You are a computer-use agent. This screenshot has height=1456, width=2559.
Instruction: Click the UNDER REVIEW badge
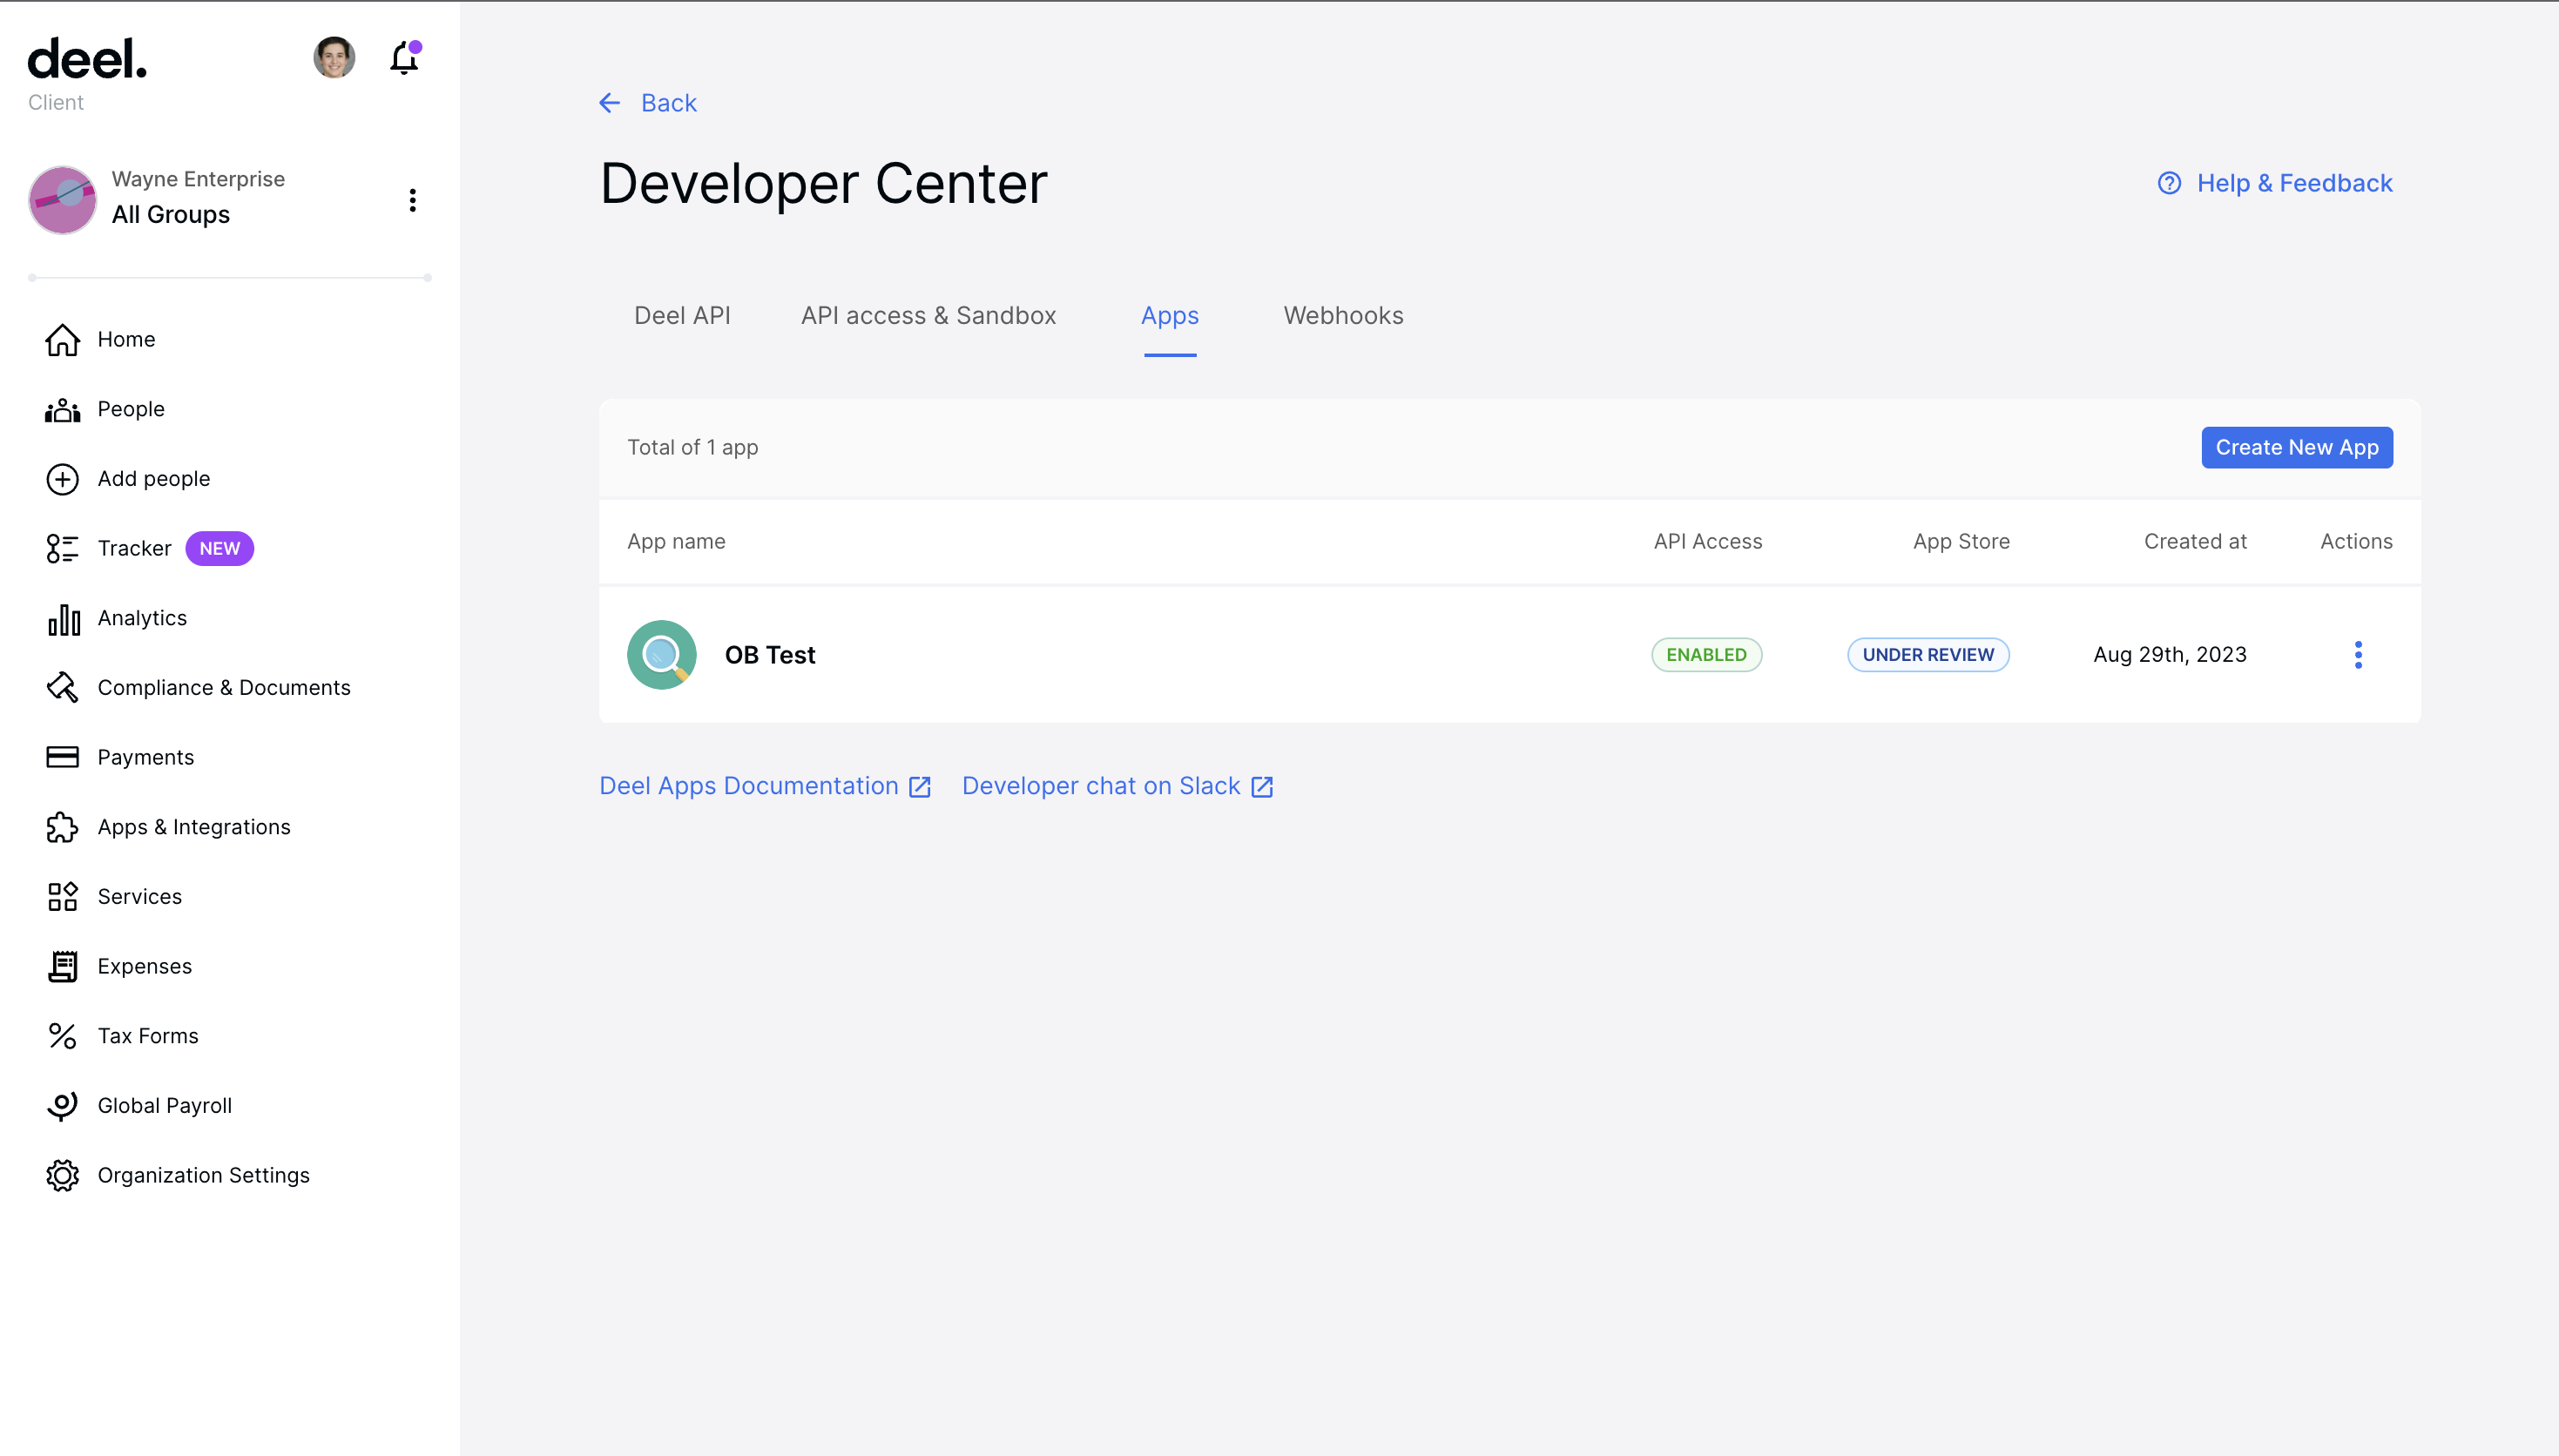coord(1929,655)
